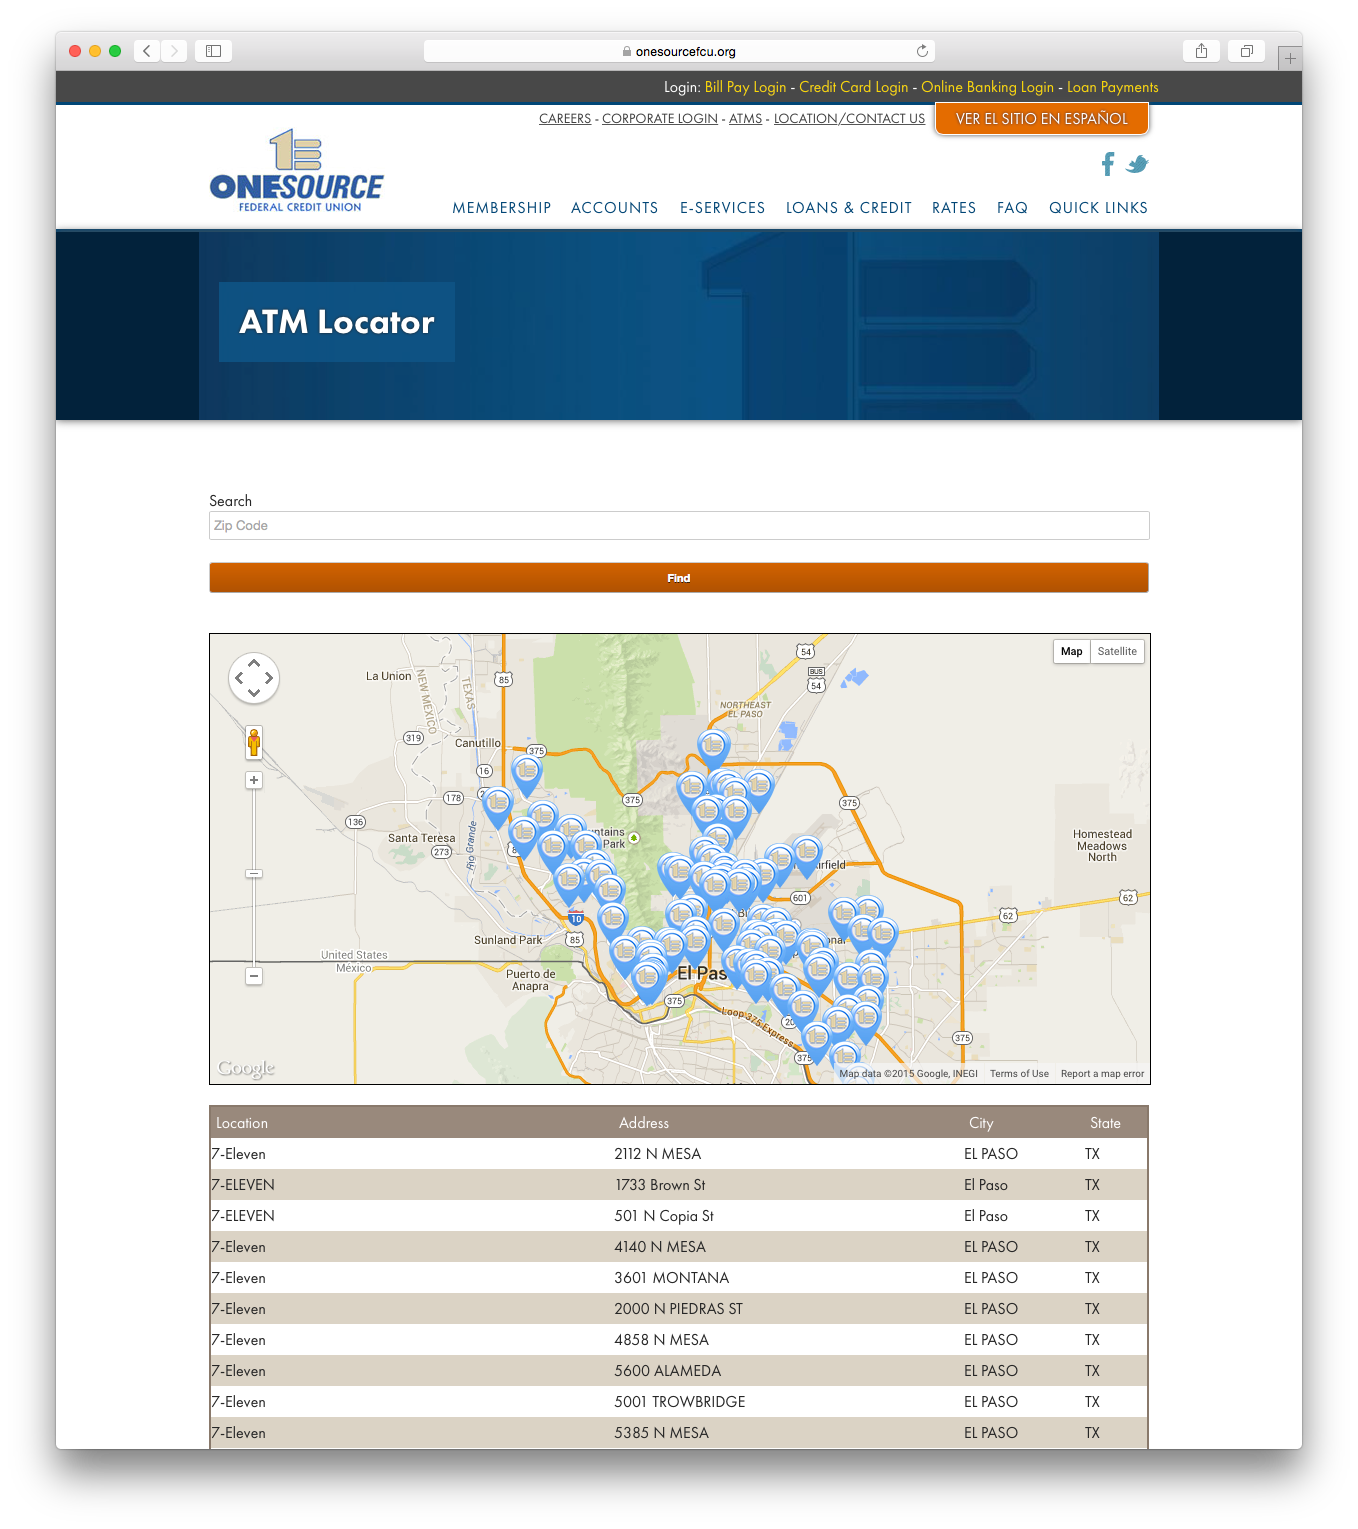Viewport: 1358px width, 1529px height.
Task: Select the address 2112 N MESA
Action: tap(657, 1154)
